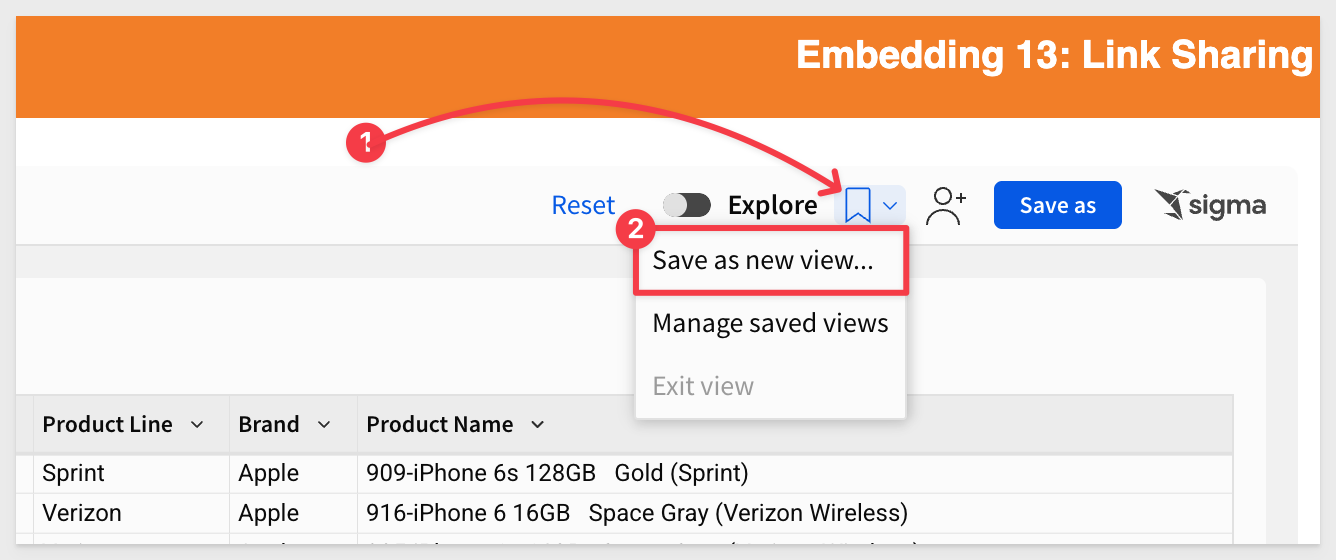Image resolution: width=1336 pixels, height=560 pixels.
Task: Click the 909-iPhone 6s 128GB Gold cell
Action: click(x=795, y=473)
